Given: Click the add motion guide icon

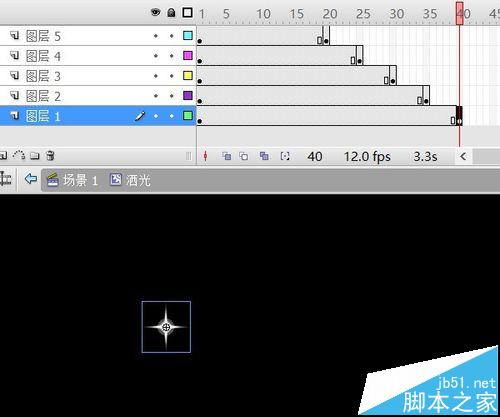Looking at the screenshot, I should (x=19, y=155).
